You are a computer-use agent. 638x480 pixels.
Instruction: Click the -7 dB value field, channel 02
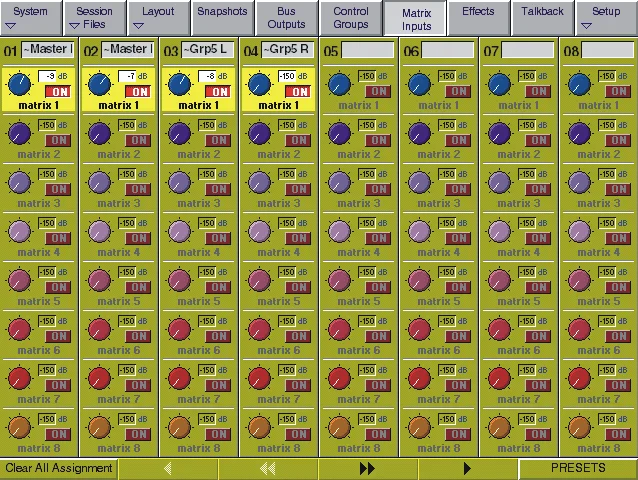point(127,76)
